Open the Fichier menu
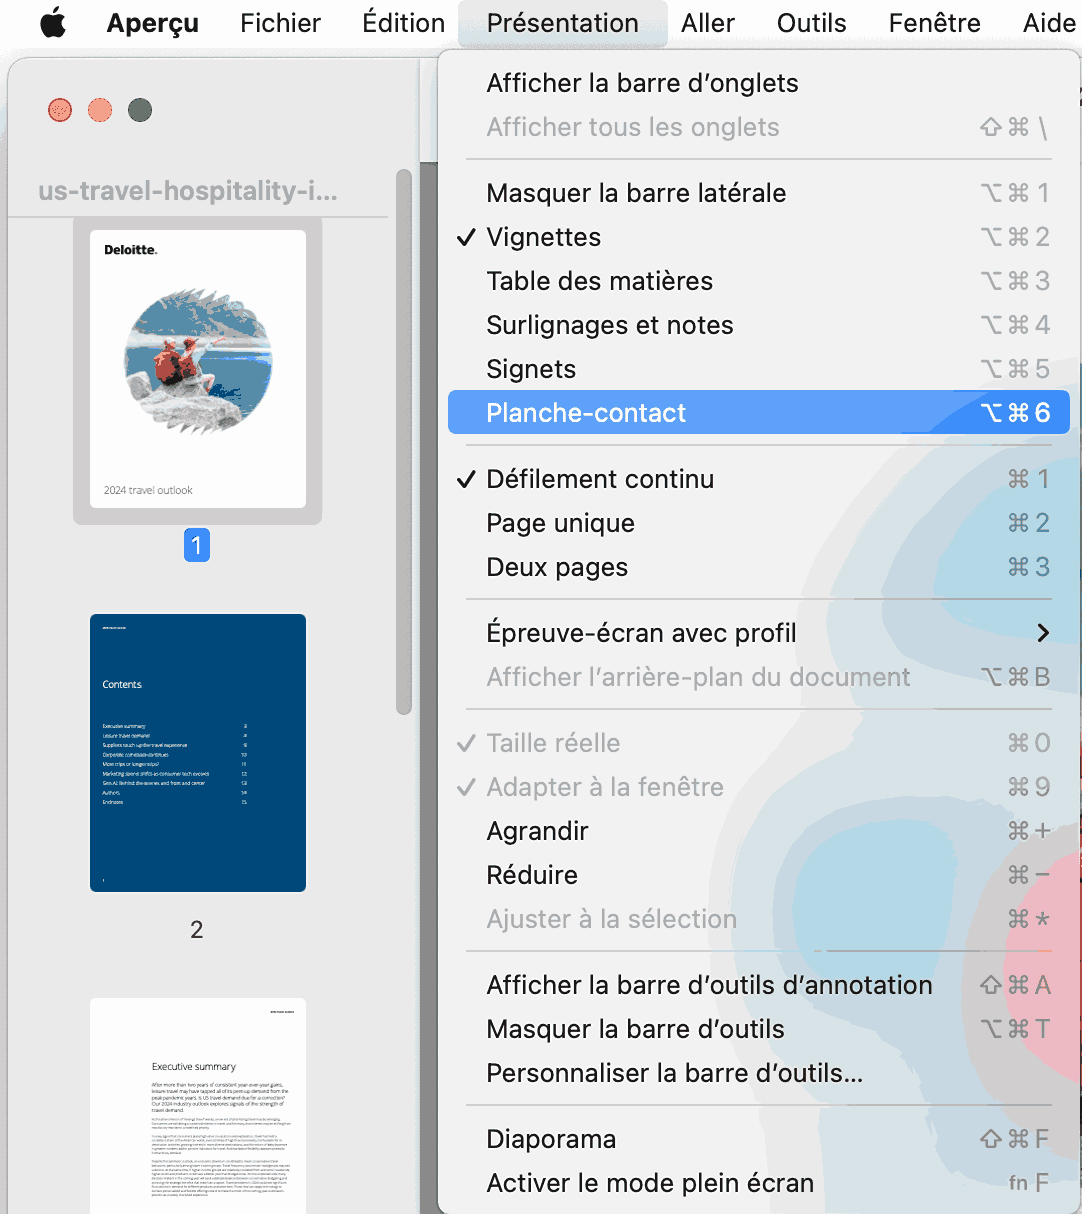Screen dimensions: 1082x1214 pos(281,23)
